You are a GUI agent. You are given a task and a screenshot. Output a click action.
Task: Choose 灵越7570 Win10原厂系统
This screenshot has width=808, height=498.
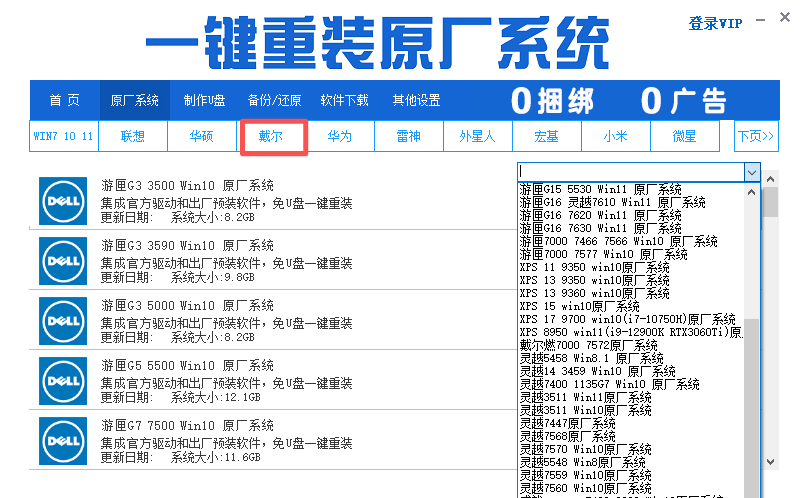pos(585,449)
